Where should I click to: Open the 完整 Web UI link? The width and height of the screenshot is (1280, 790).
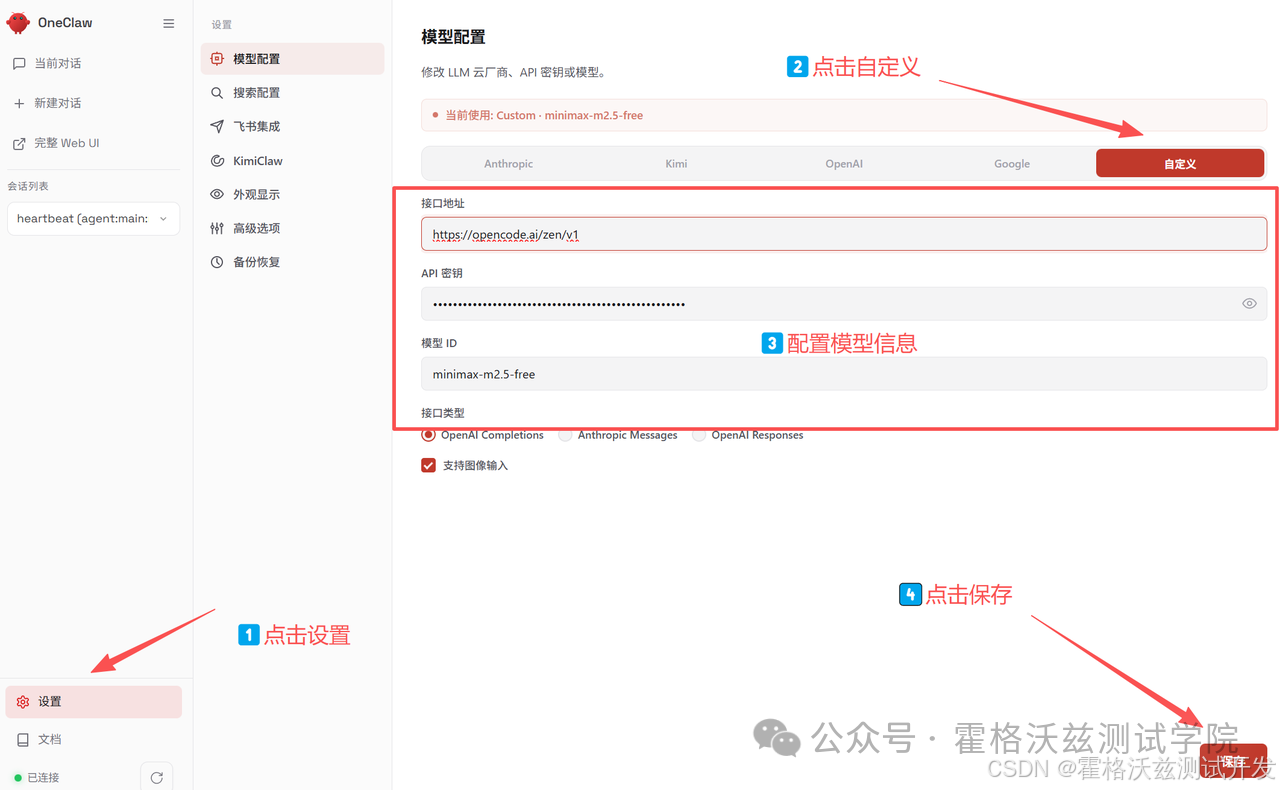[x=94, y=143]
